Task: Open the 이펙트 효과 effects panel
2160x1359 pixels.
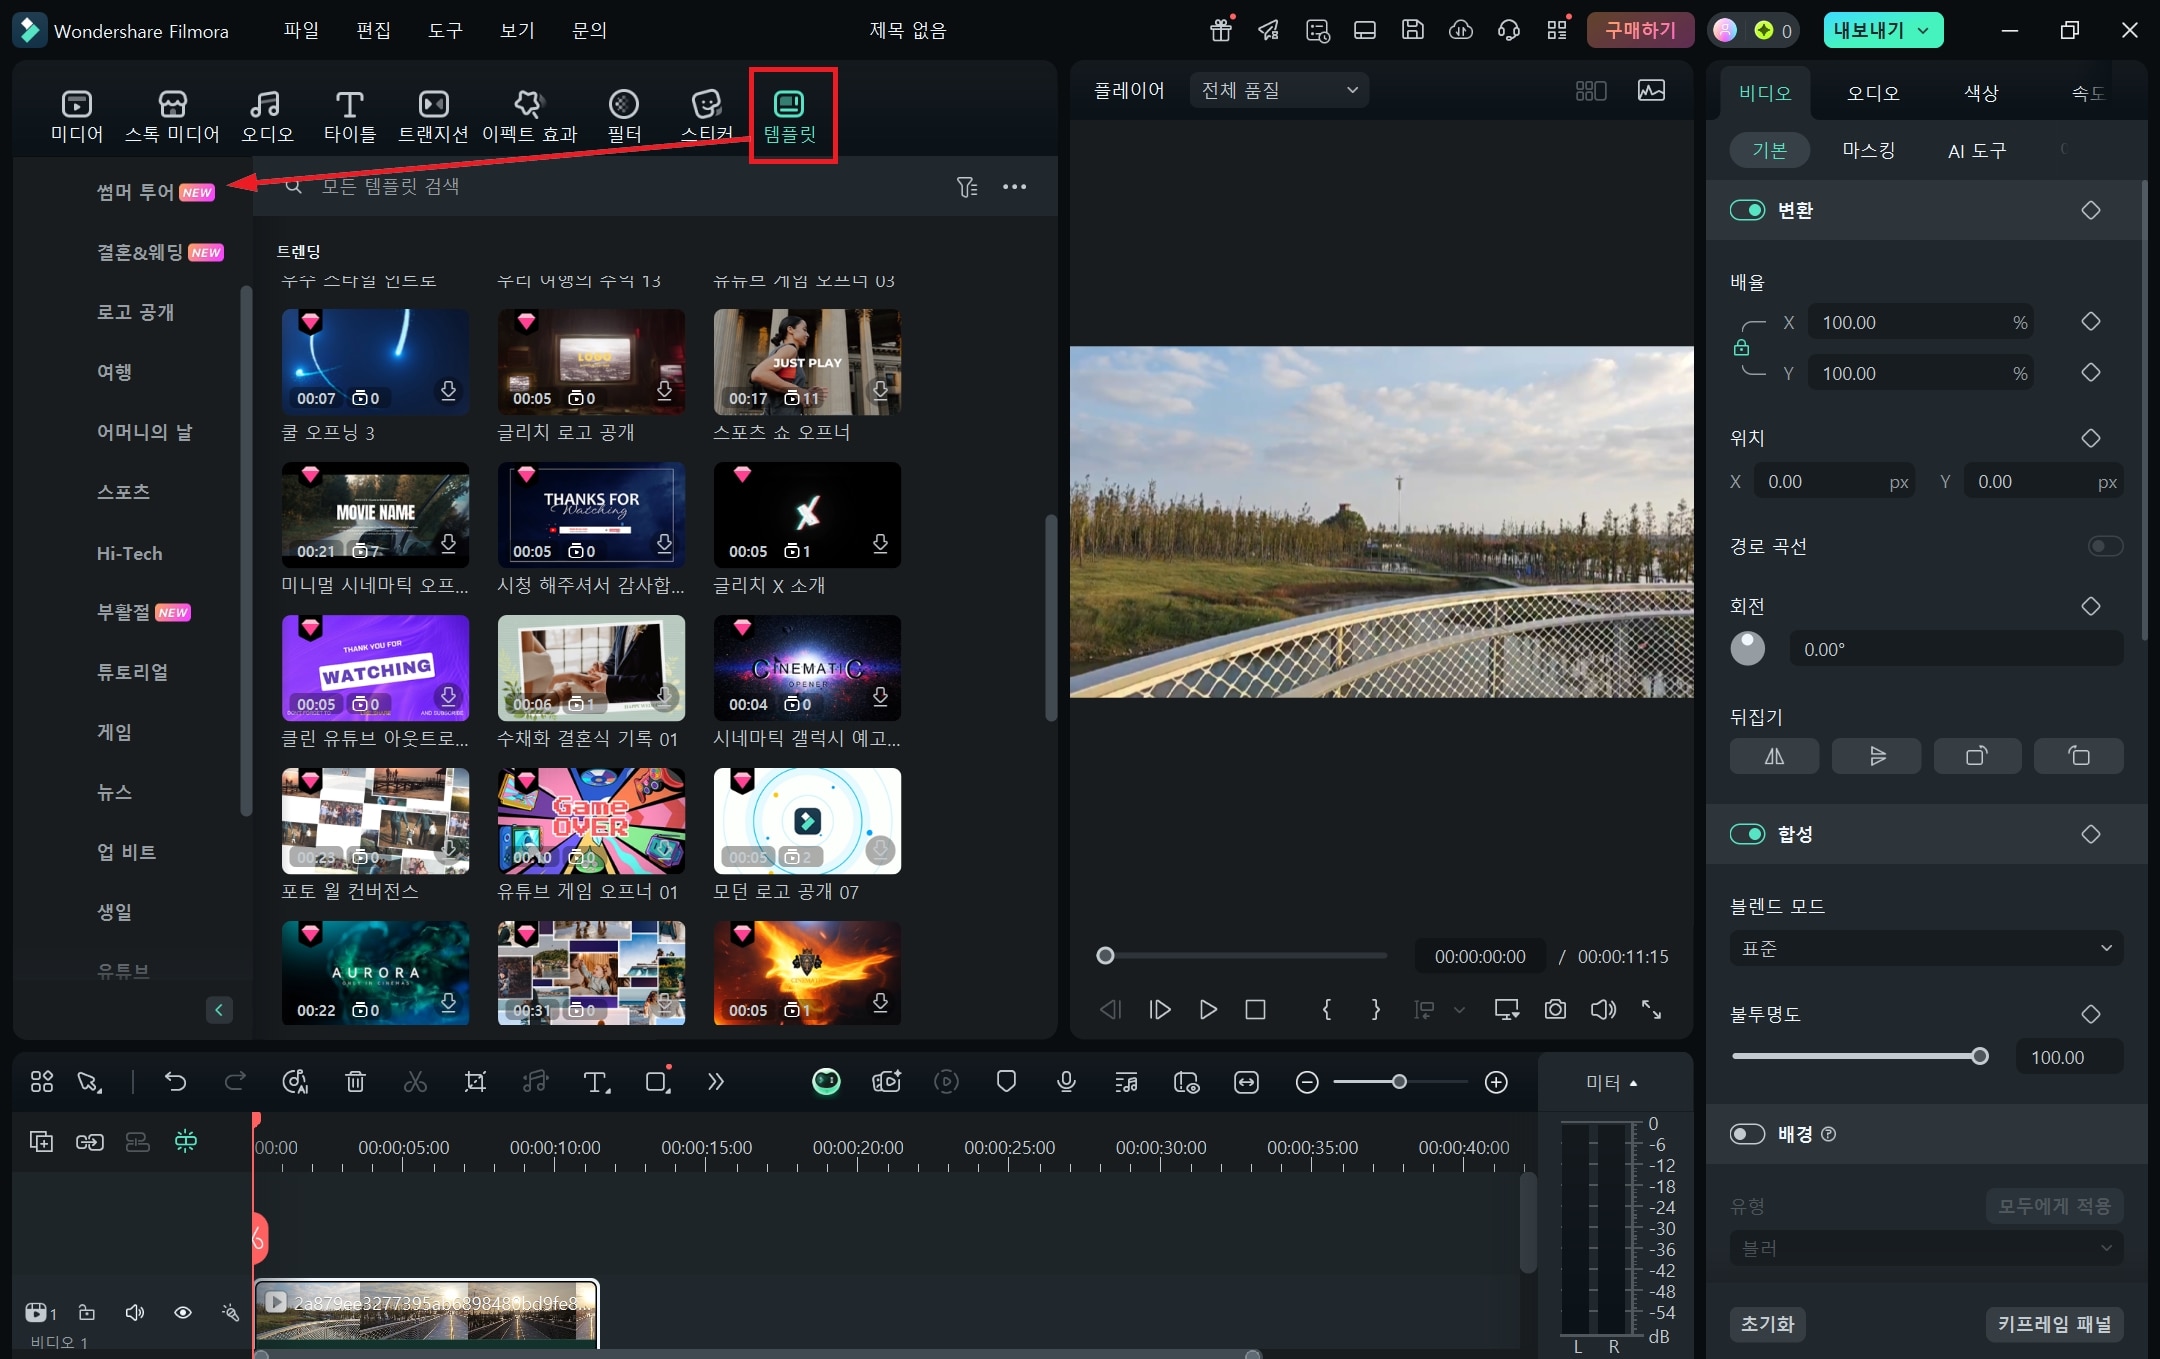Action: pos(529,115)
